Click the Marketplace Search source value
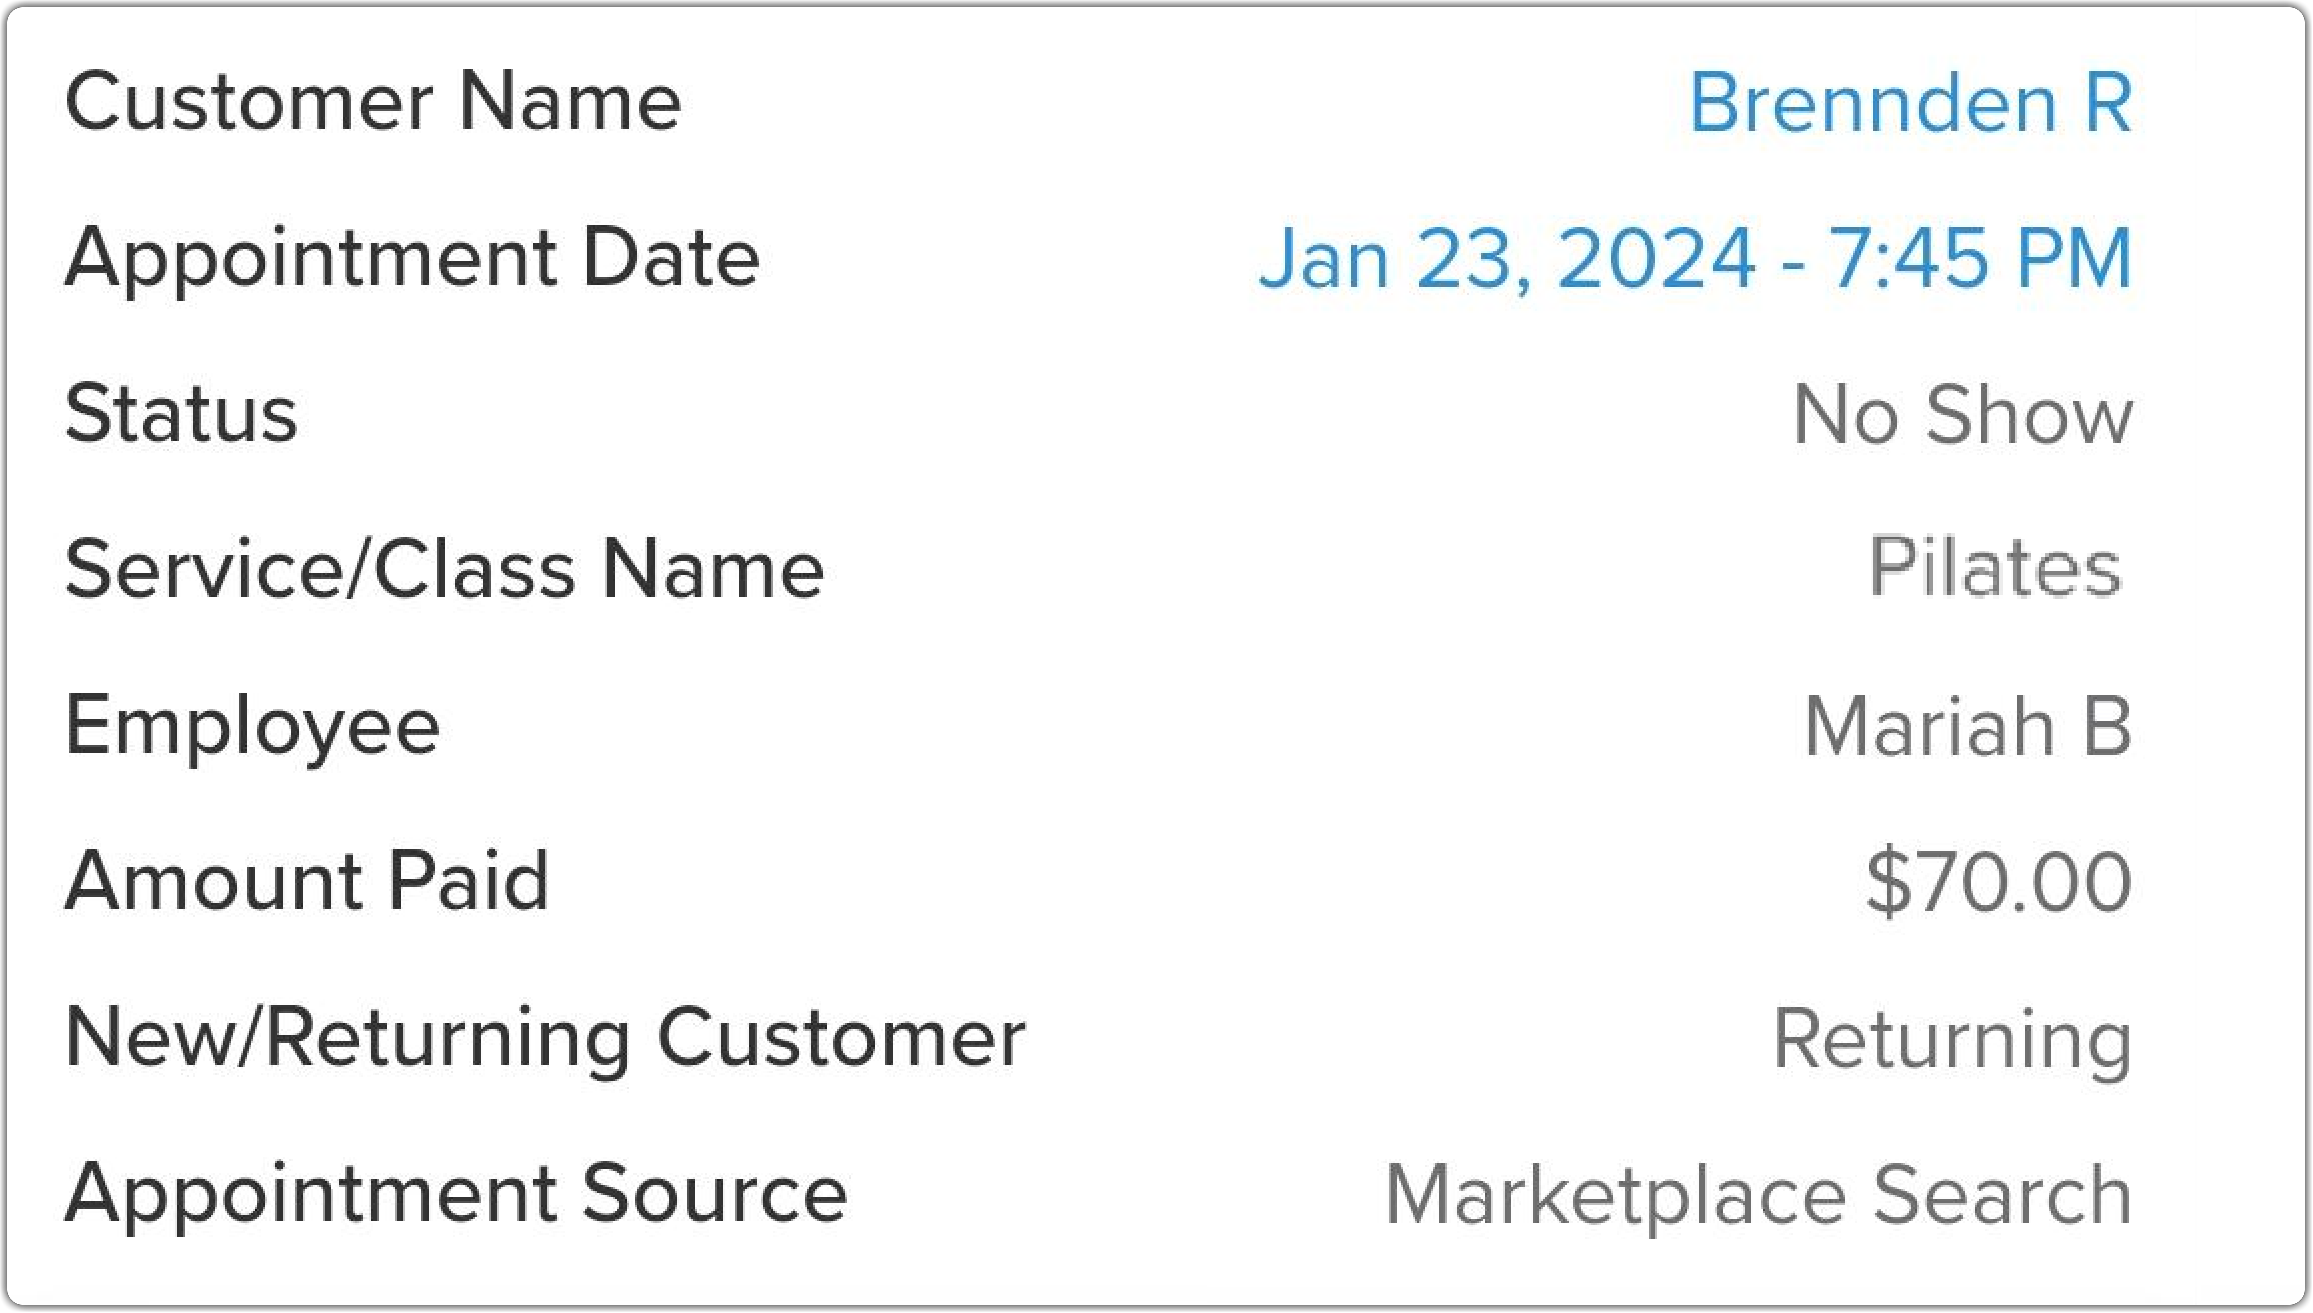 pos(1759,1196)
